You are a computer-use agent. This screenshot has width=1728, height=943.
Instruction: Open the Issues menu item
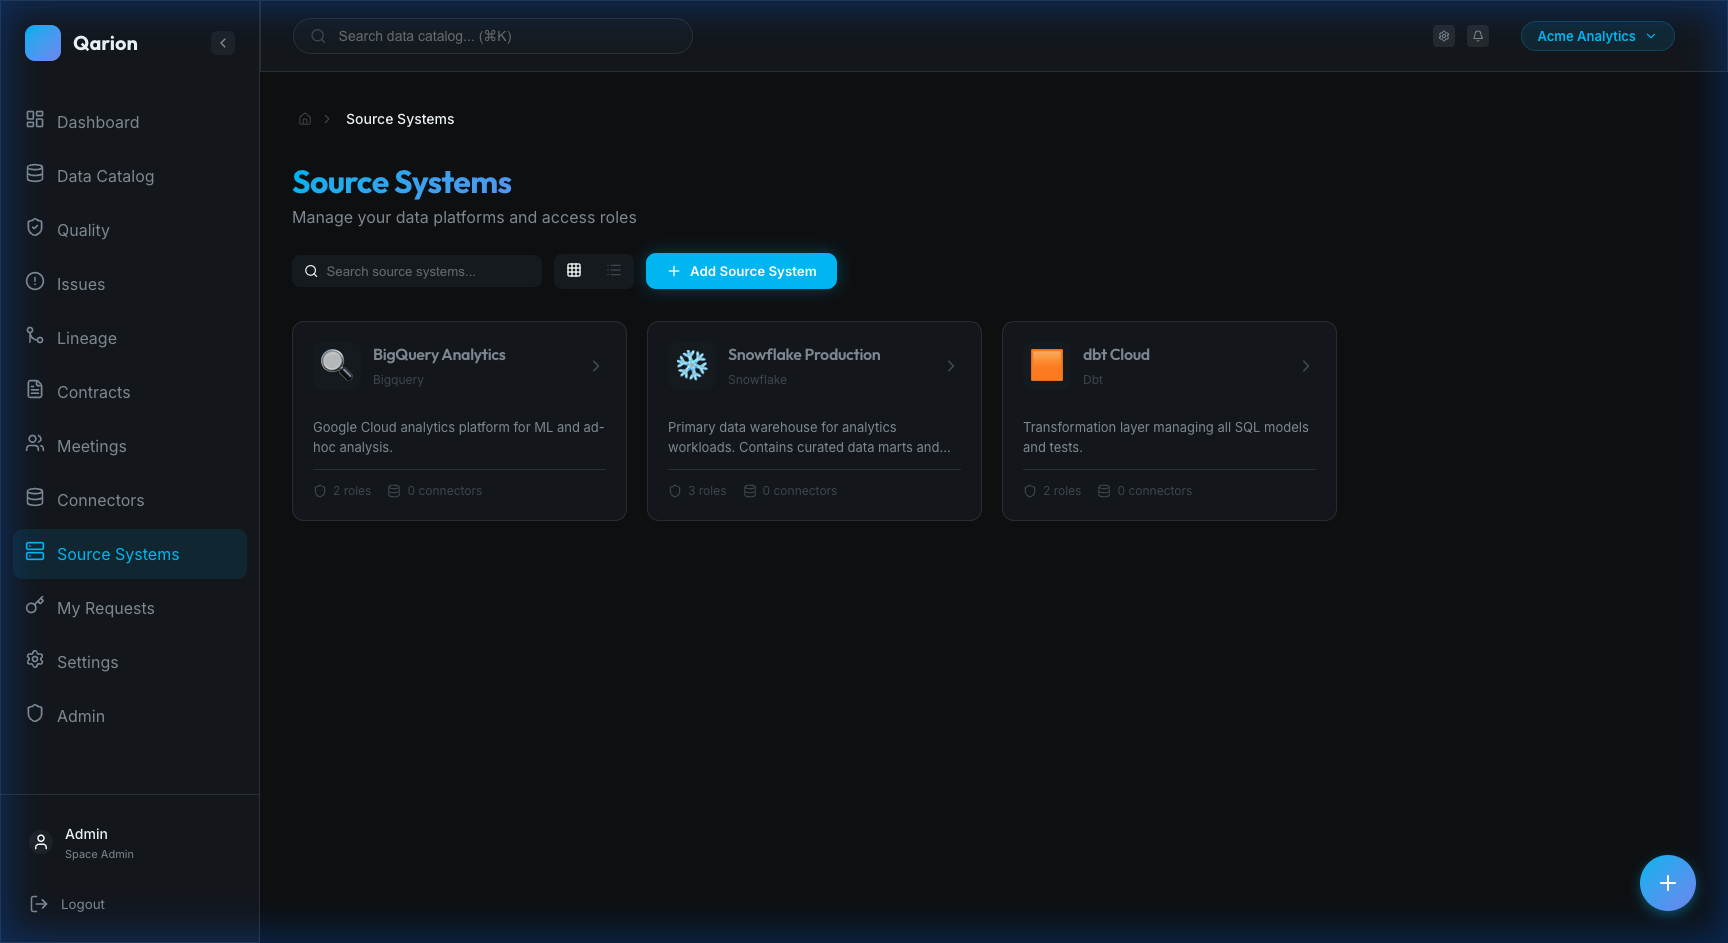pos(80,284)
